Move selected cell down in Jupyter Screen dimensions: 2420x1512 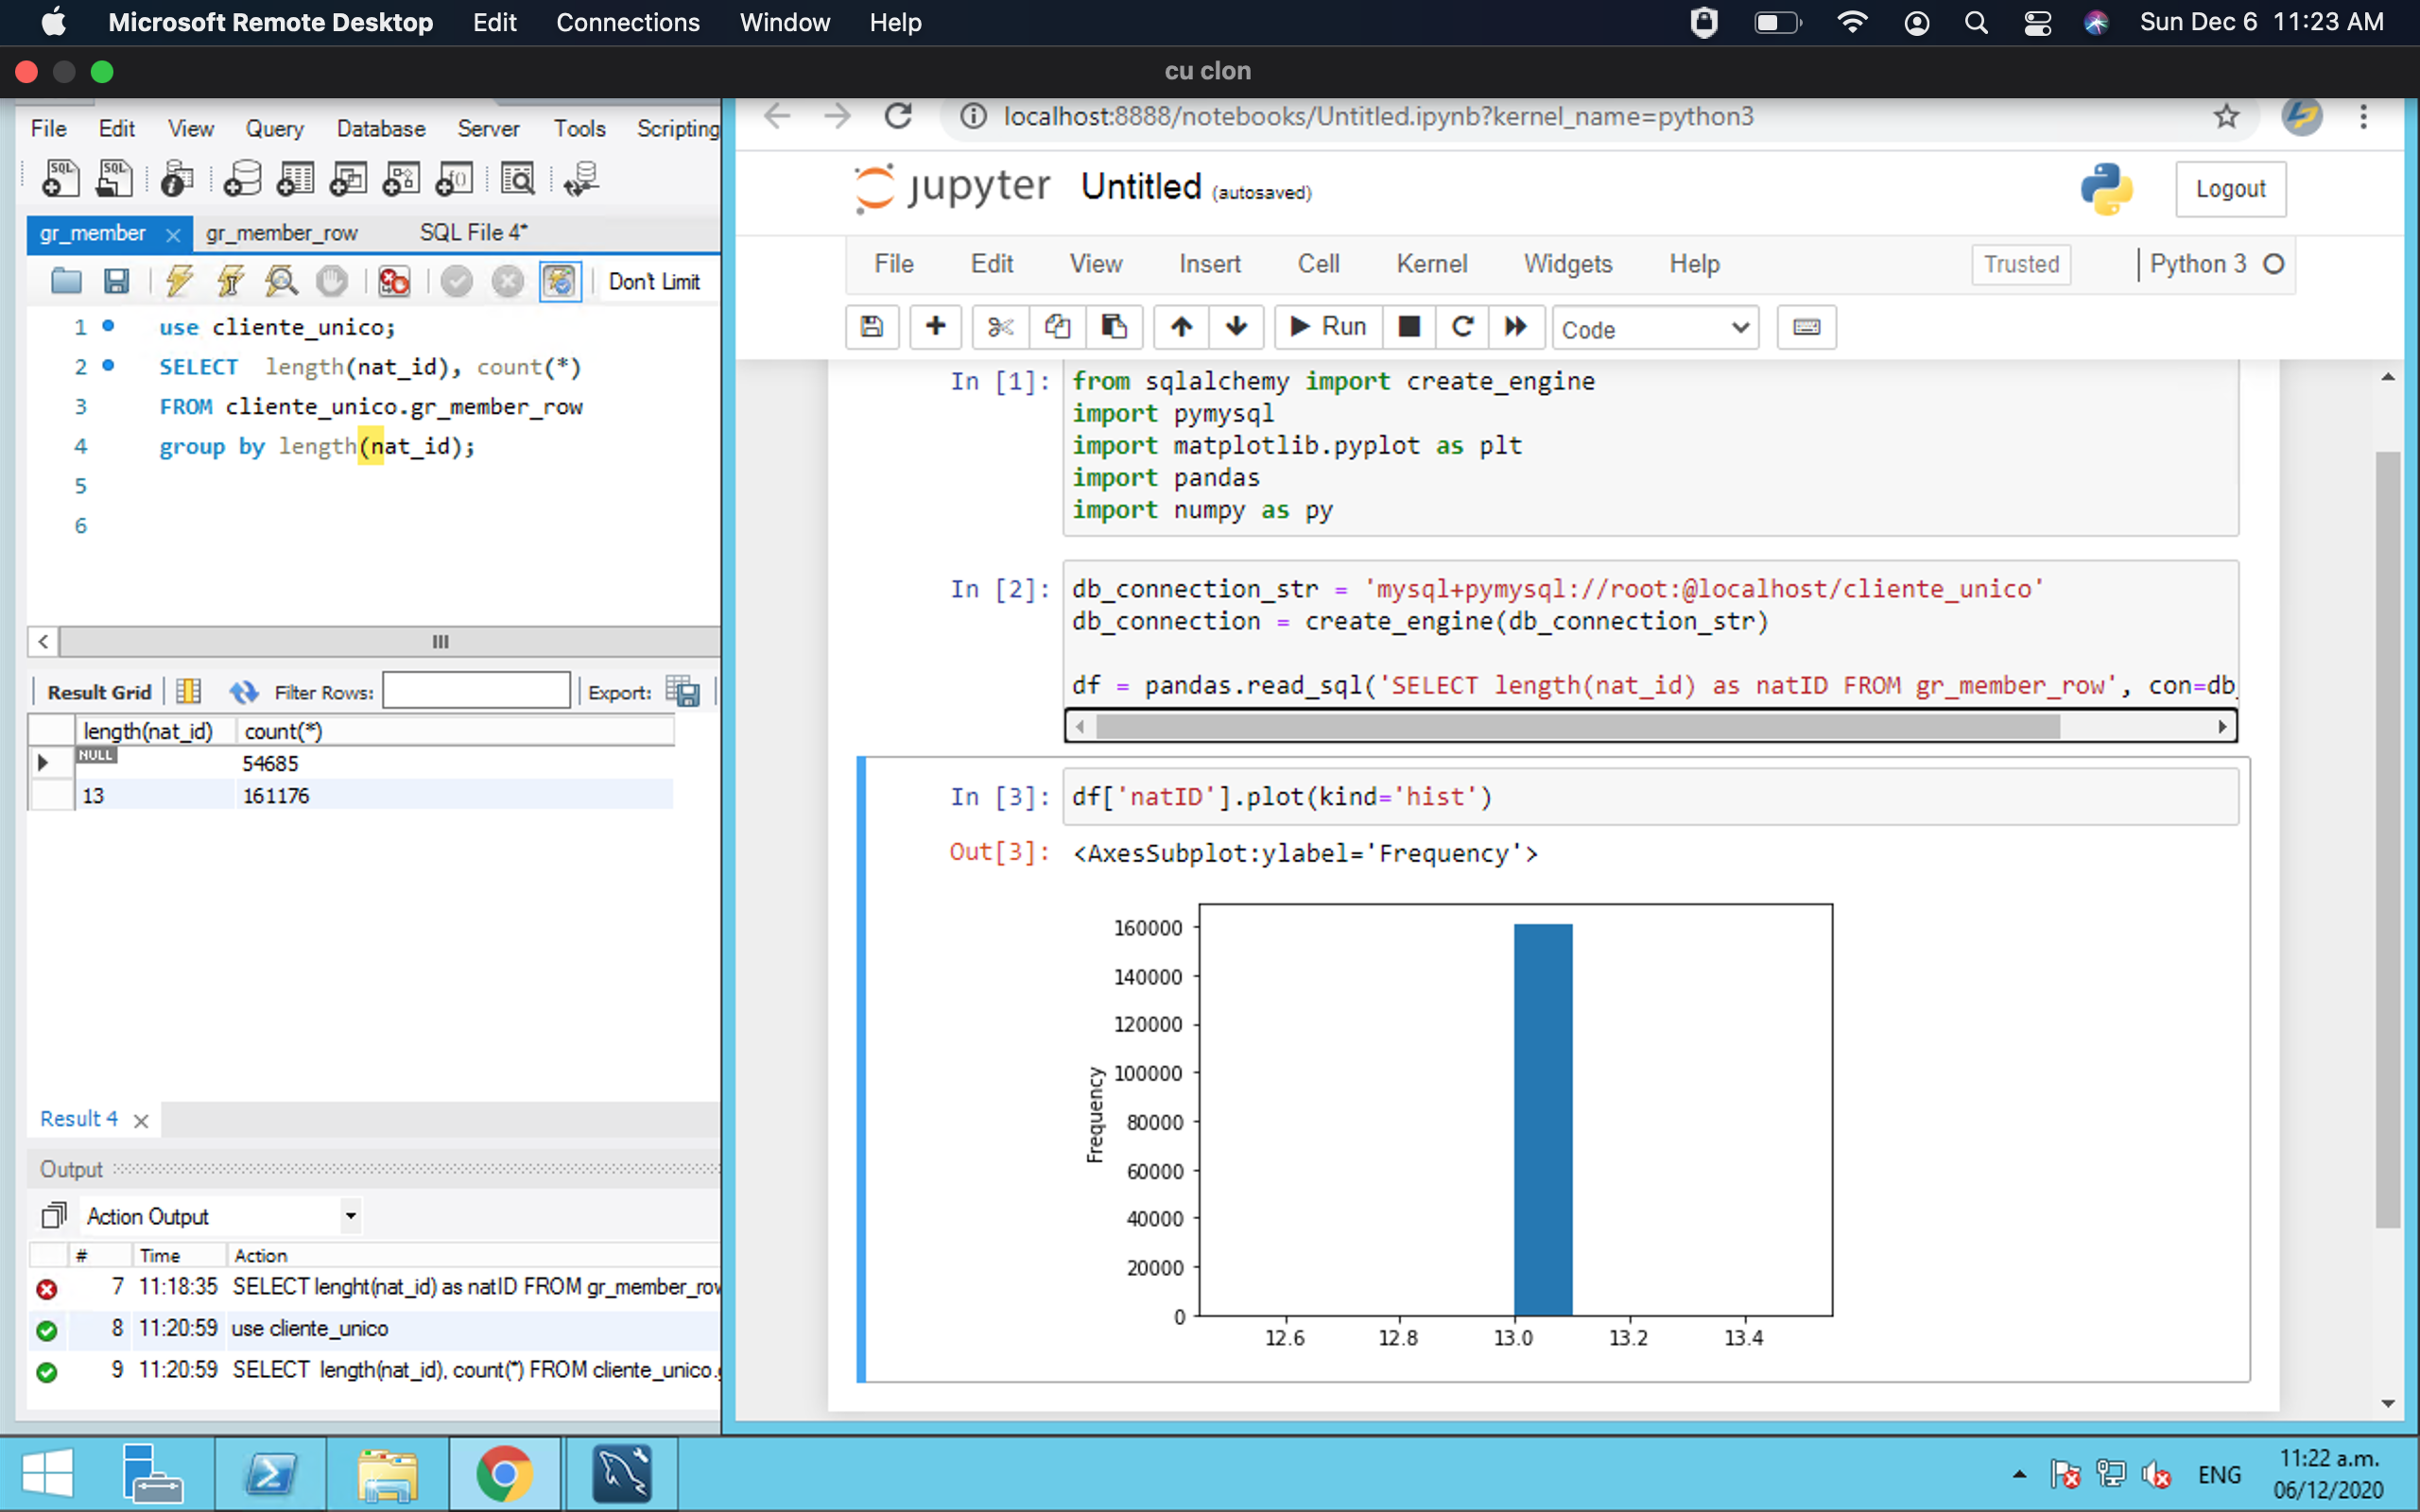pos(1237,327)
